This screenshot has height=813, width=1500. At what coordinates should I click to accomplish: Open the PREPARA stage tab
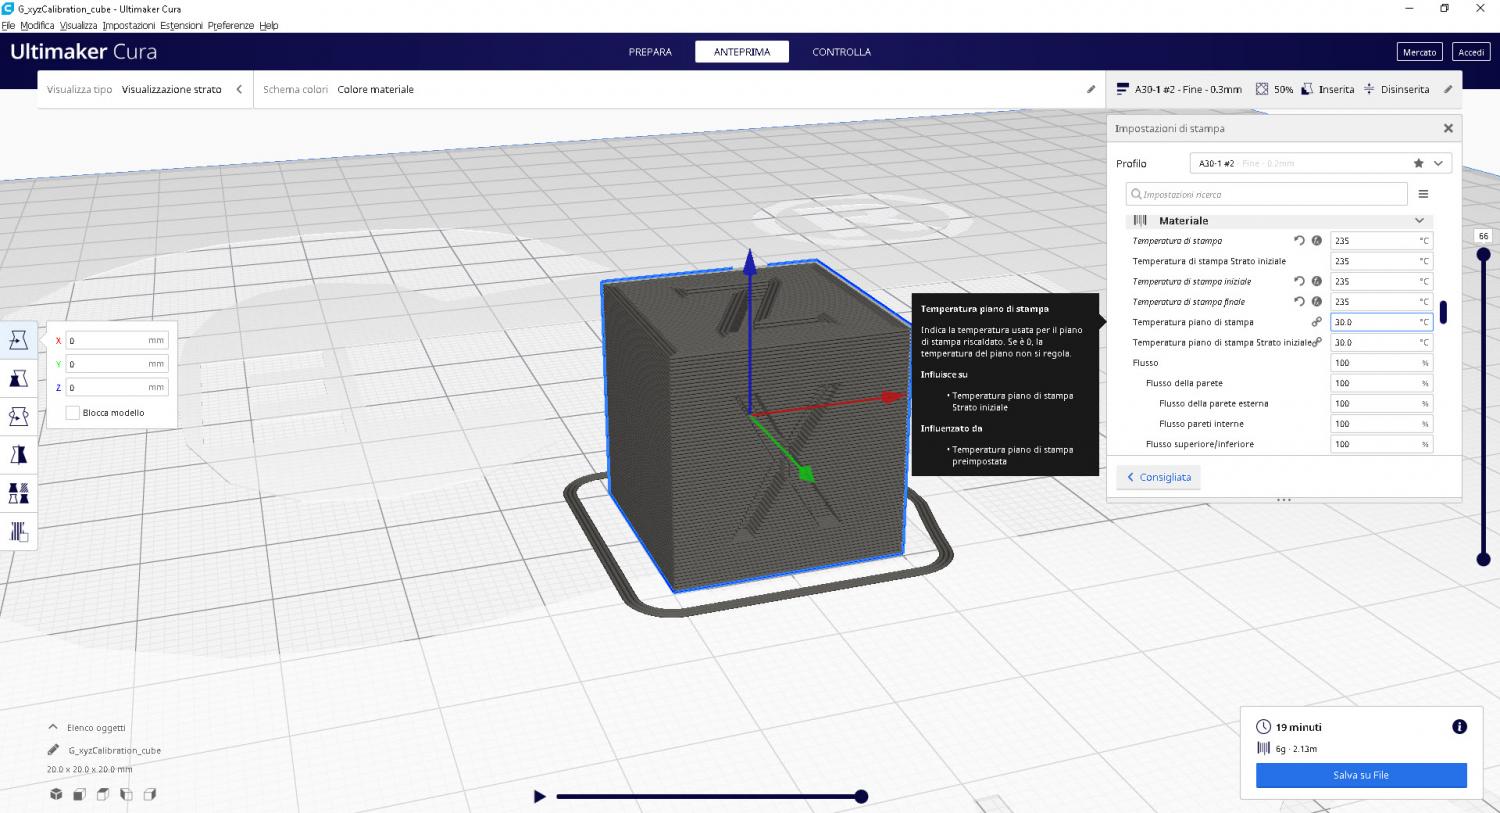point(650,52)
